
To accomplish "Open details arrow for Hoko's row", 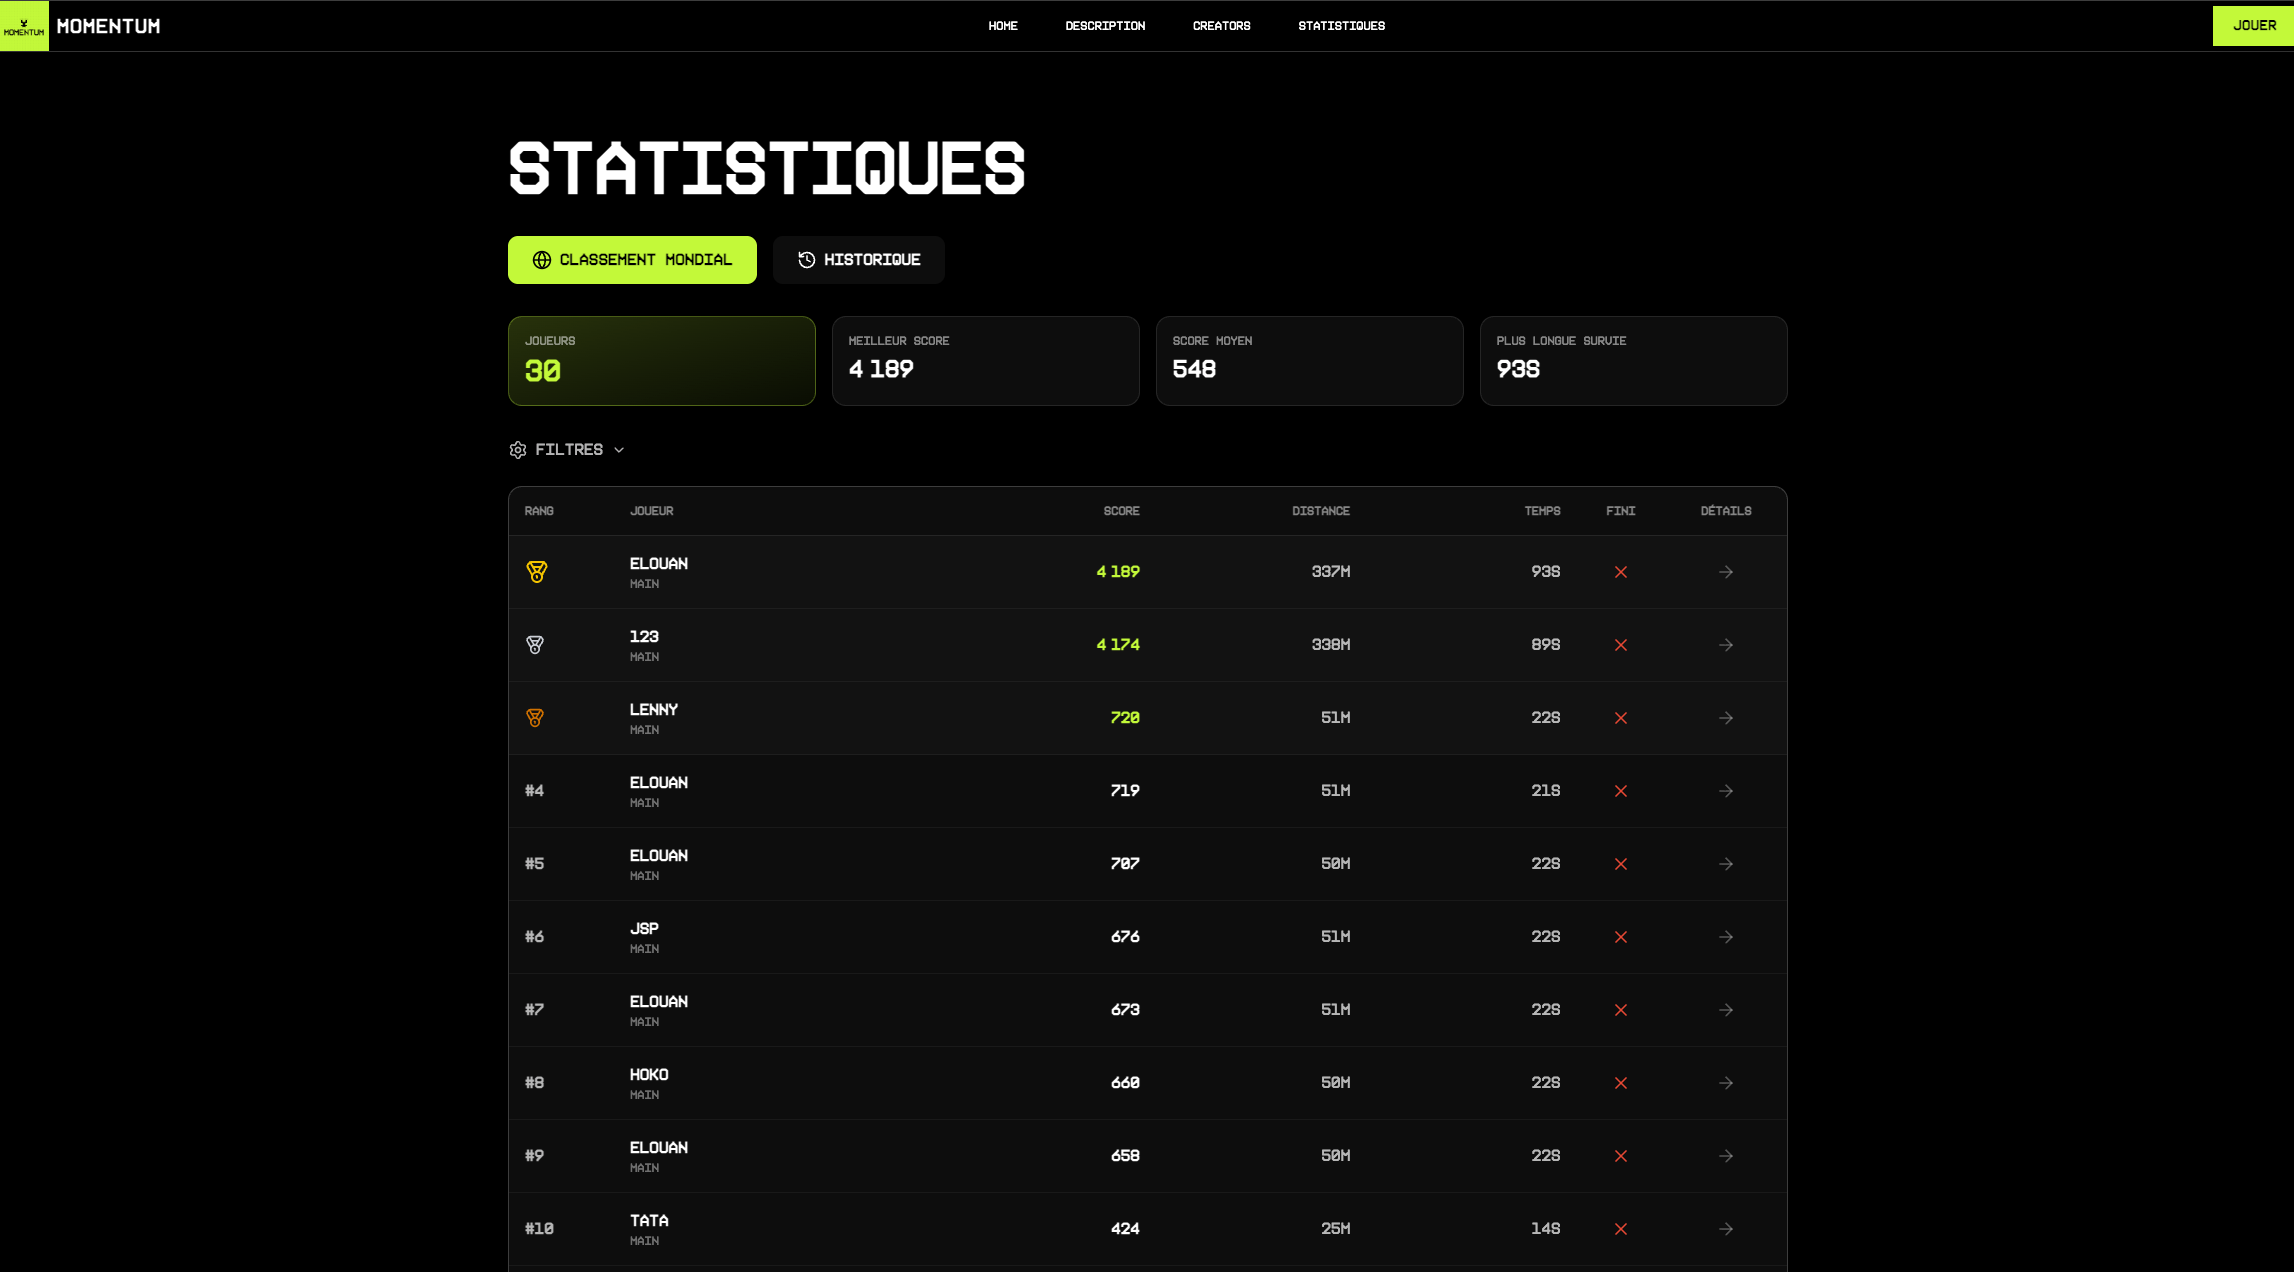I will click(1725, 1083).
